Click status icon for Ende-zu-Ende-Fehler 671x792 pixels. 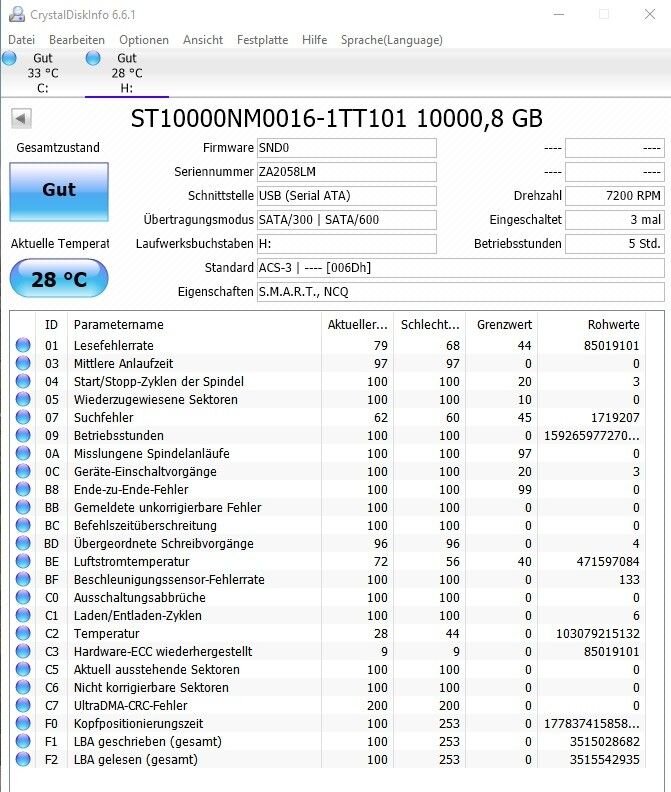(23, 489)
